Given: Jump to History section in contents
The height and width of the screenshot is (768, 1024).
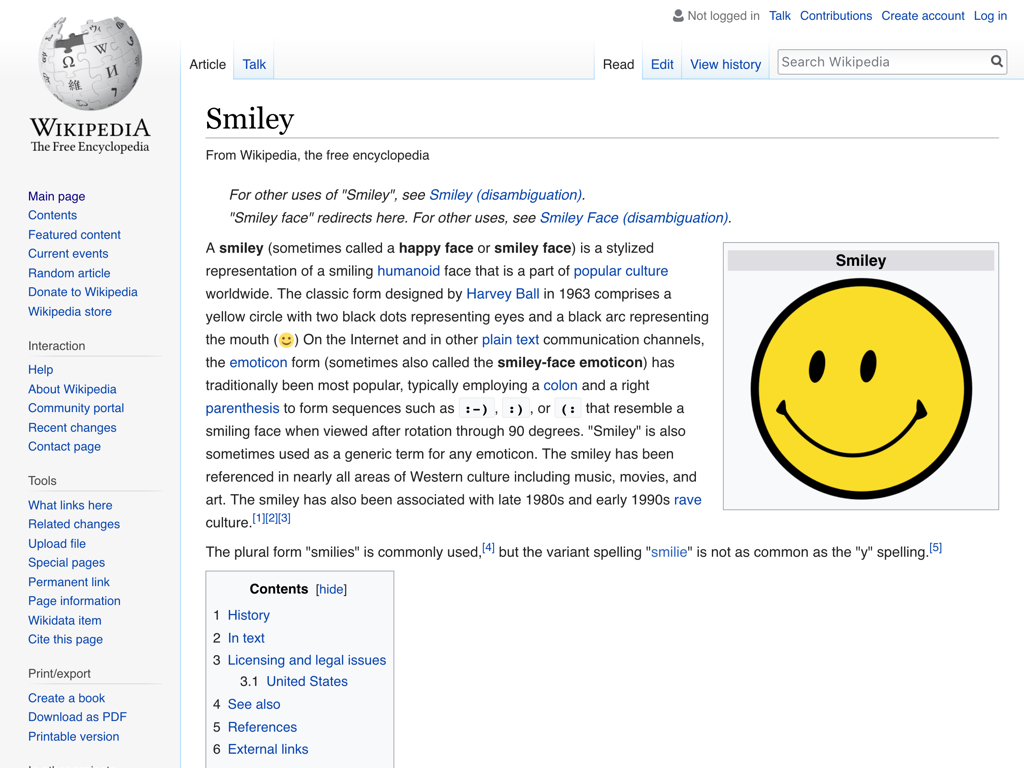Looking at the screenshot, I should click(x=248, y=615).
